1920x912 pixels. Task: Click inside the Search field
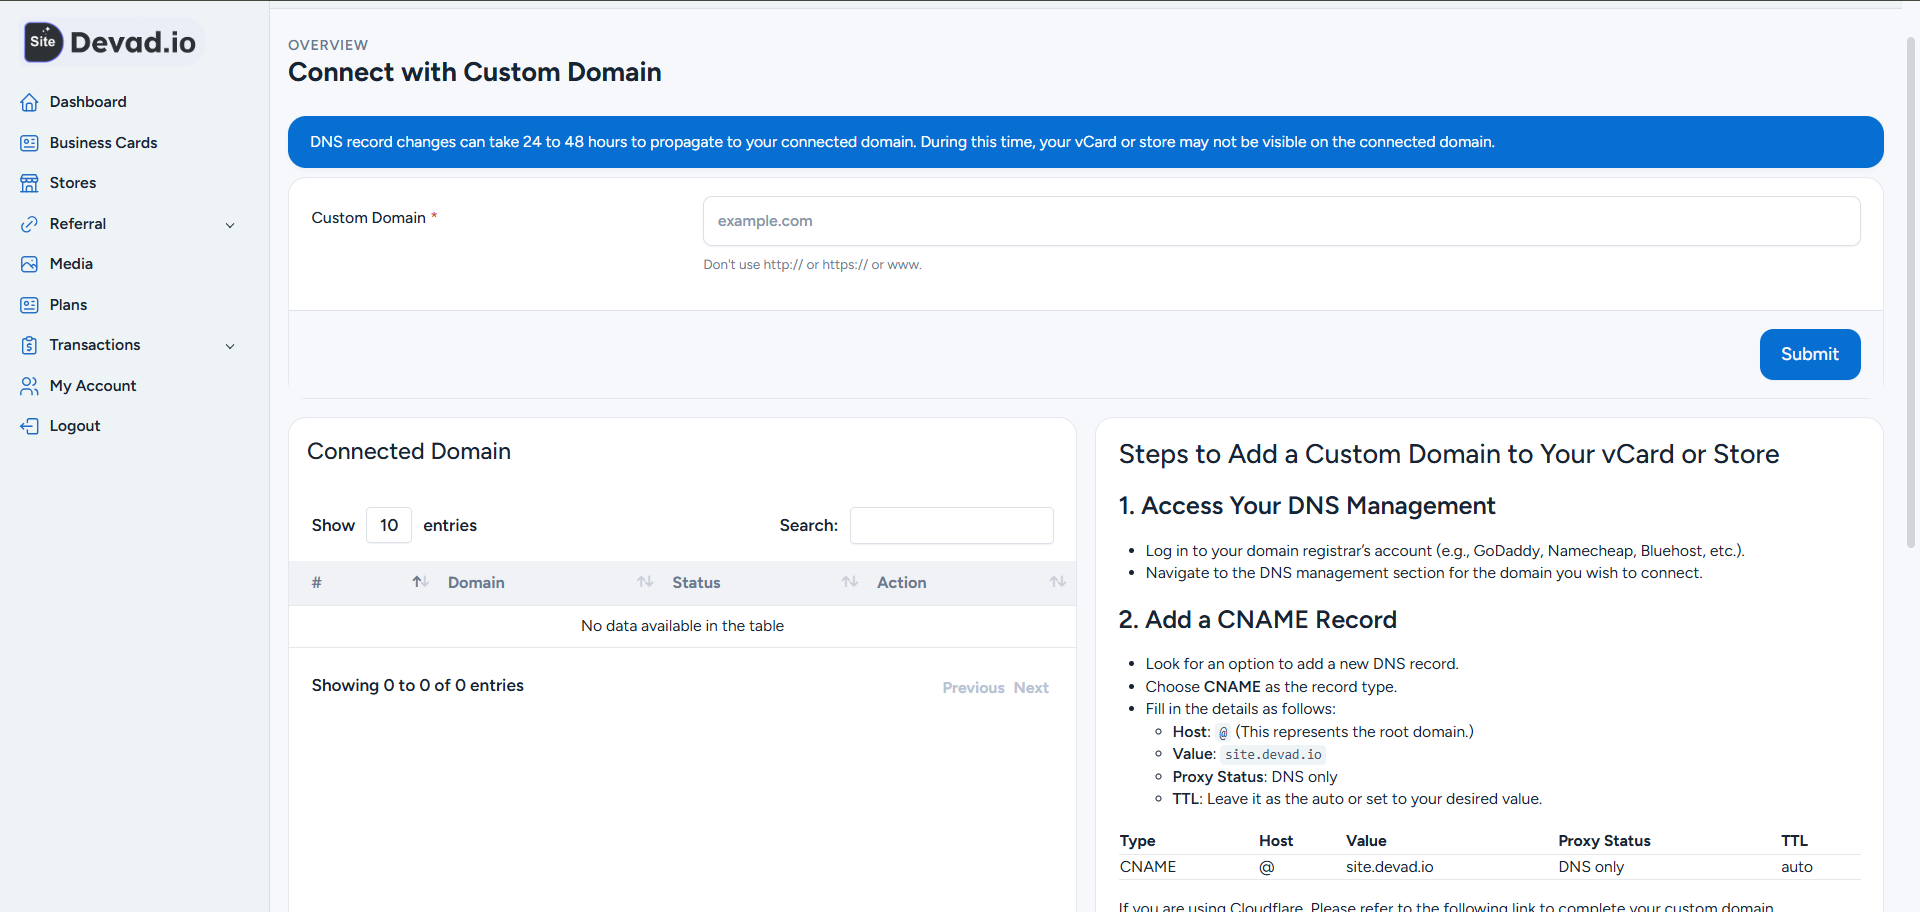click(x=951, y=525)
